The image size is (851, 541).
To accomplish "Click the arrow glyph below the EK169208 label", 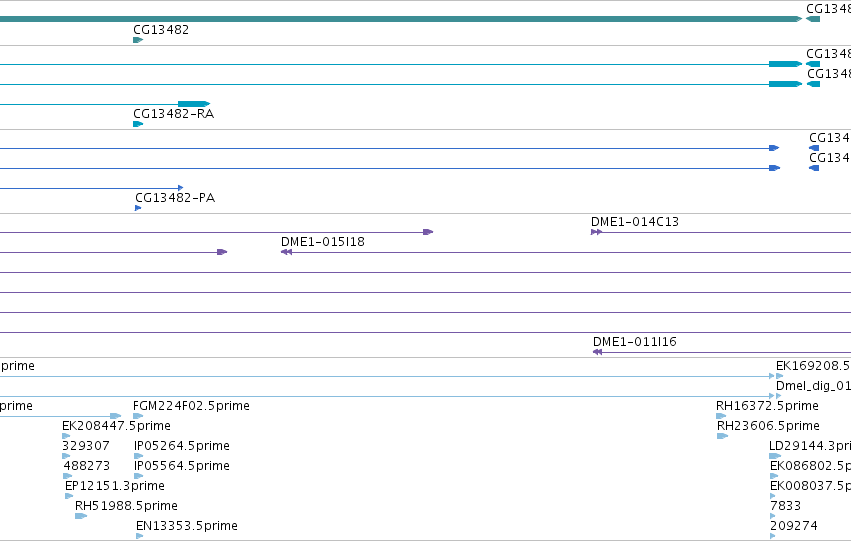I will pyautogui.click(x=779, y=376).
